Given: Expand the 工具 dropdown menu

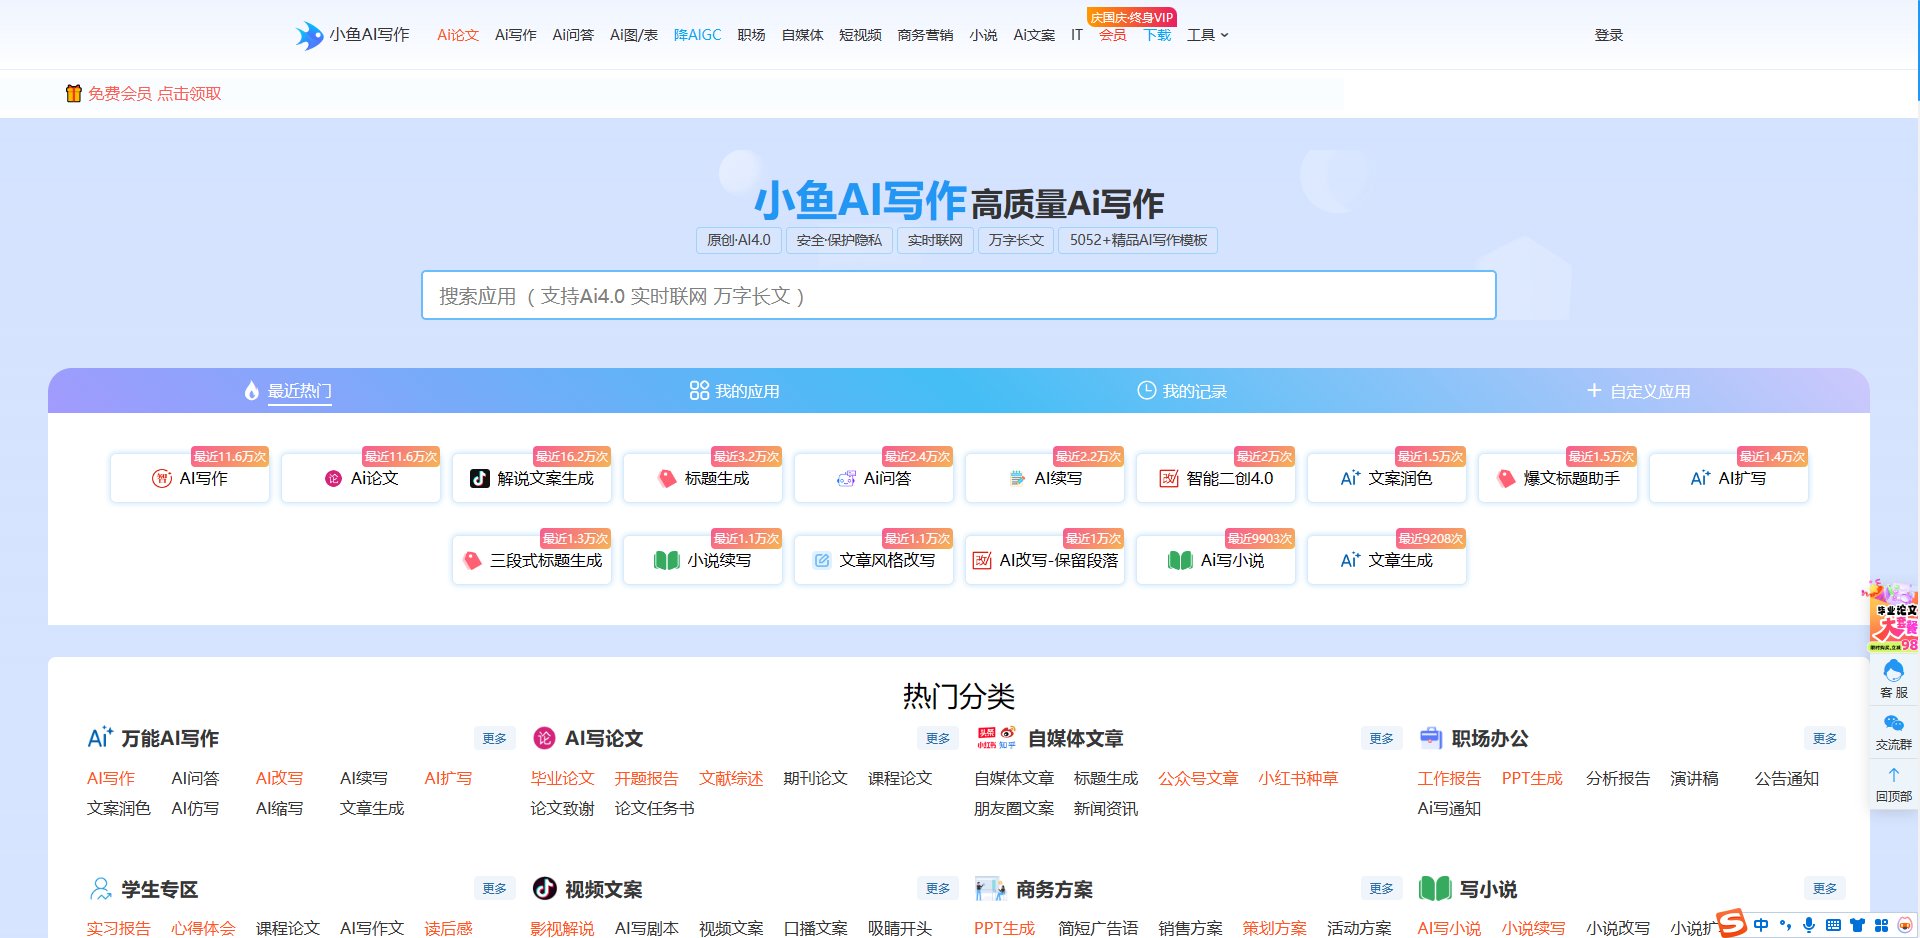Looking at the screenshot, I should coord(1207,35).
